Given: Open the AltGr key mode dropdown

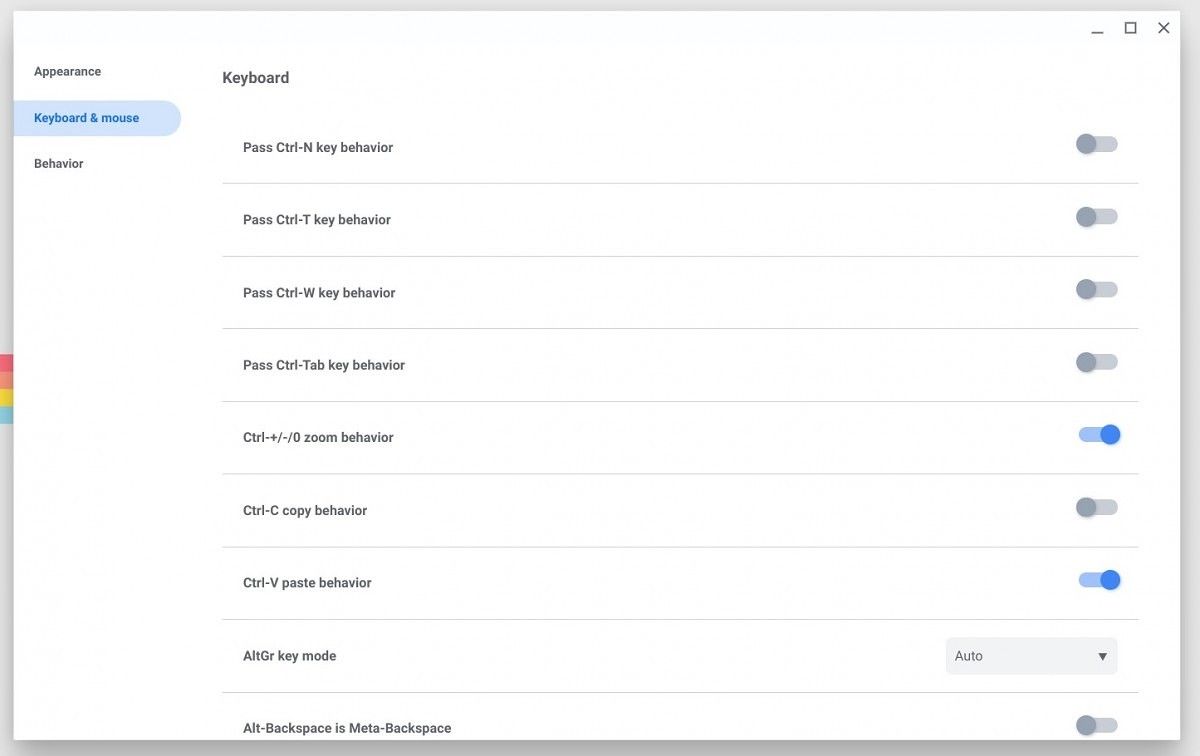Looking at the screenshot, I should point(1031,656).
